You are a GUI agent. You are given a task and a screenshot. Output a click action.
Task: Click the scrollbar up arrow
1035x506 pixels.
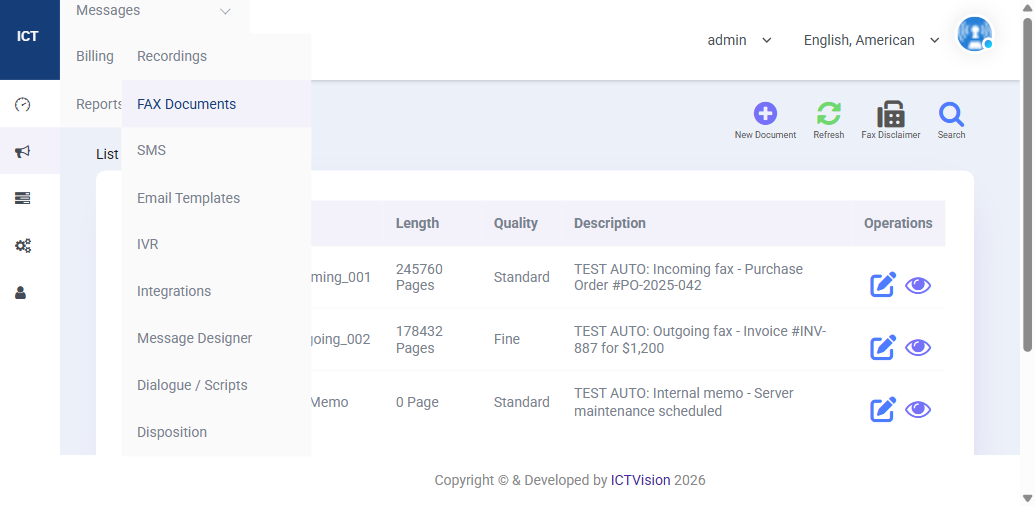click(1028, 7)
